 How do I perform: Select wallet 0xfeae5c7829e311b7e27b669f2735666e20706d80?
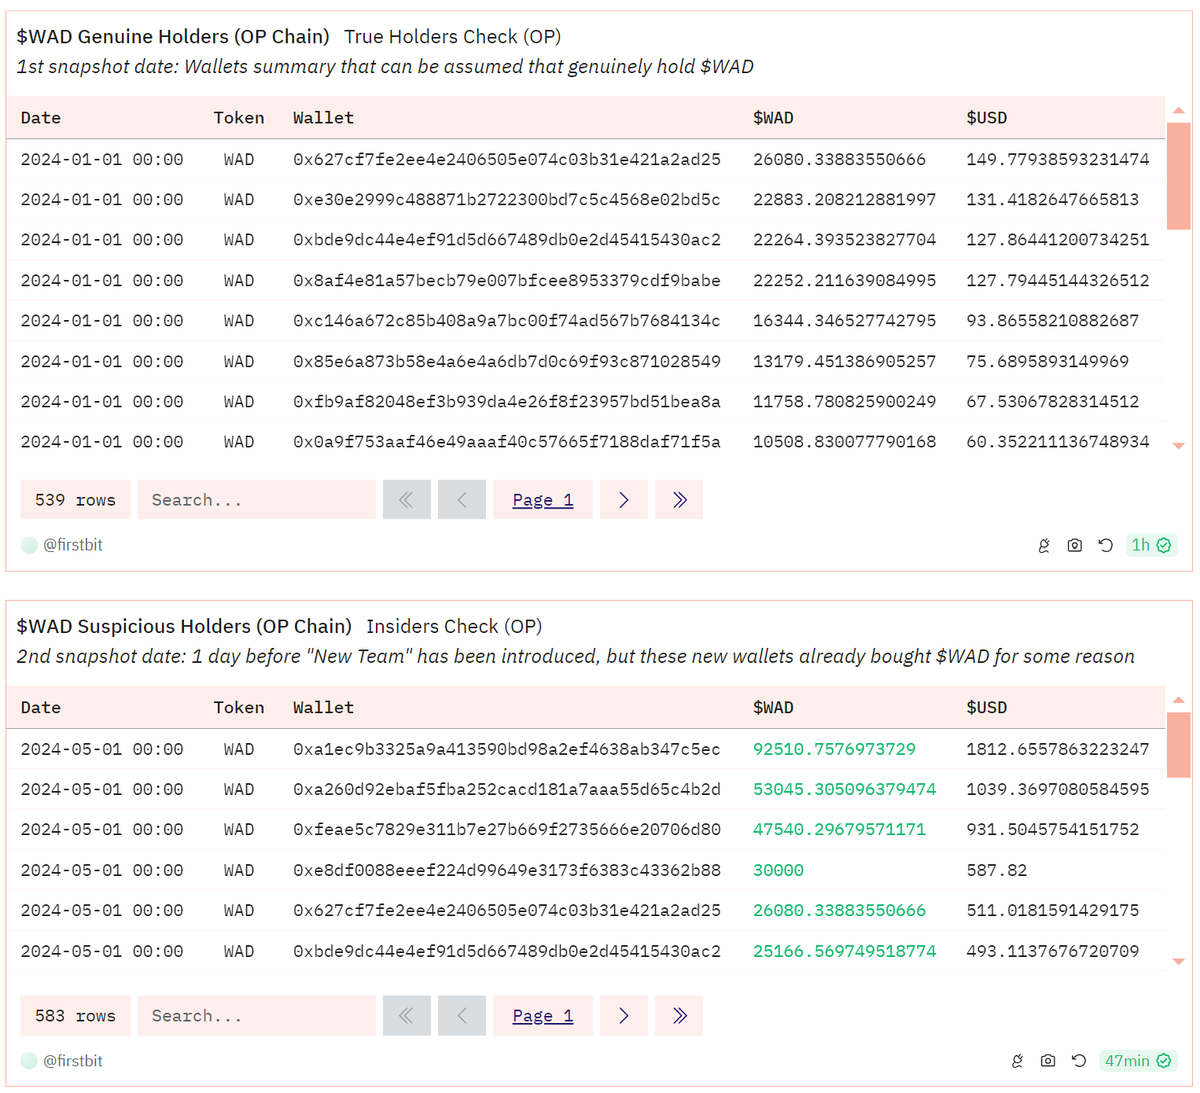tap(507, 830)
